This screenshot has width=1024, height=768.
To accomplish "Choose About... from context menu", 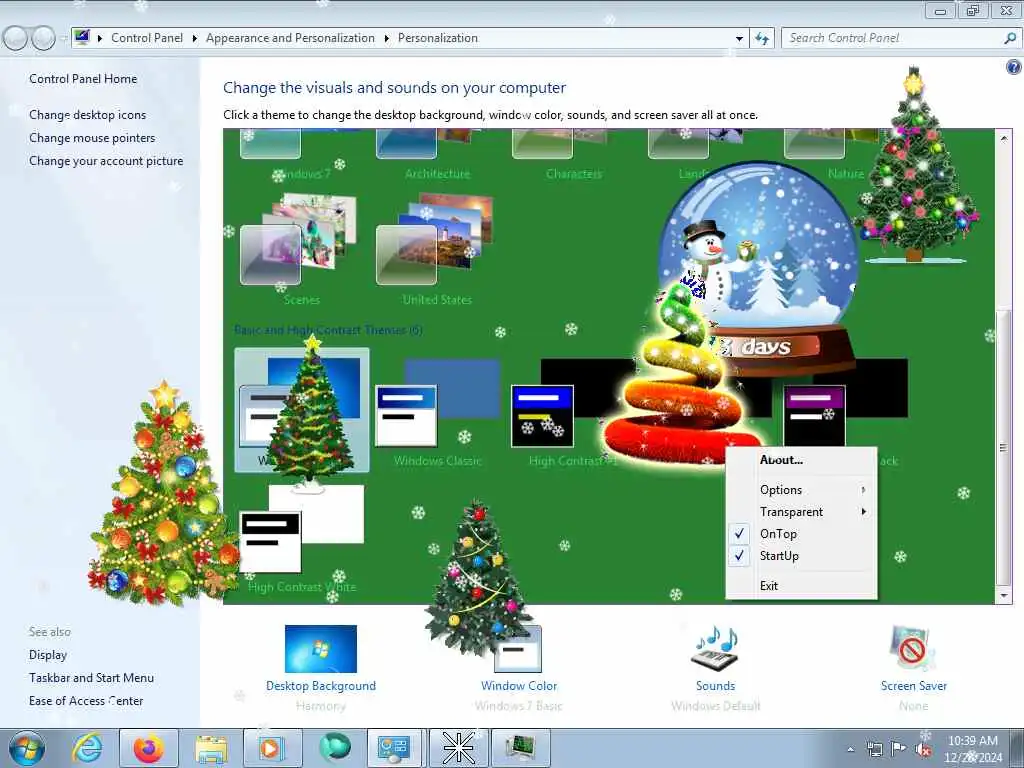I will pos(801,460).
